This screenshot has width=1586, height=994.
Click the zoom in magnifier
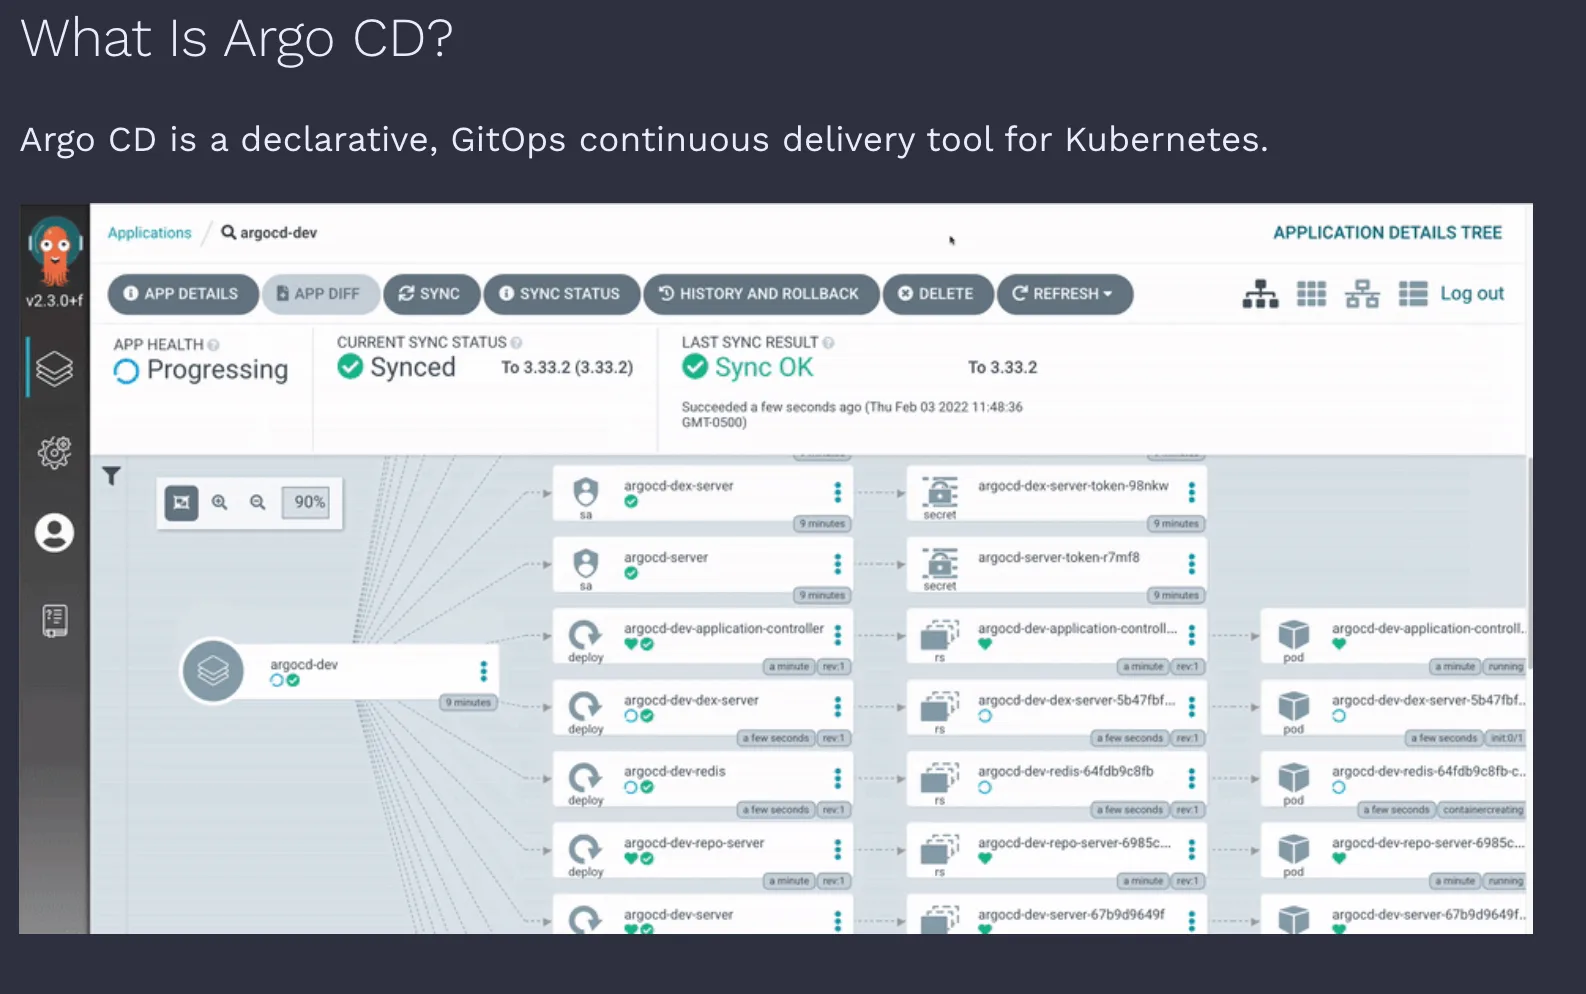220,502
